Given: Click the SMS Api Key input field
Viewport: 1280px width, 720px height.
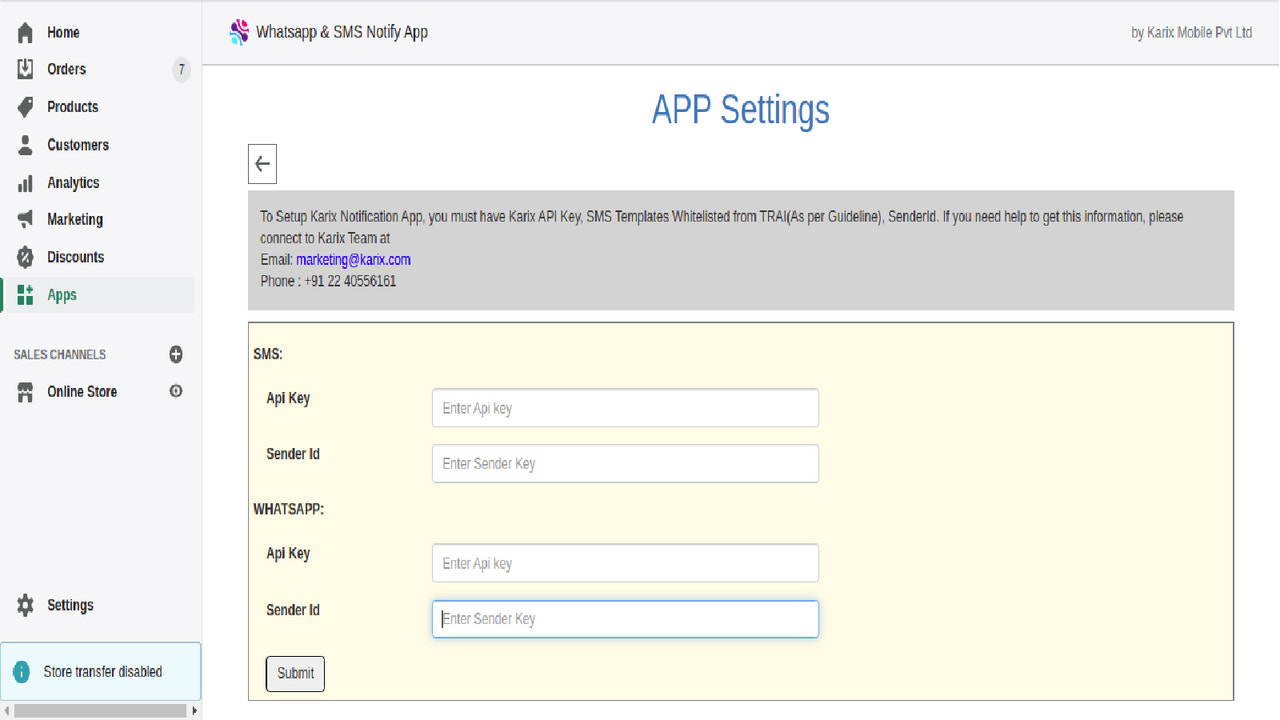Looking at the screenshot, I should click(x=624, y=407).
